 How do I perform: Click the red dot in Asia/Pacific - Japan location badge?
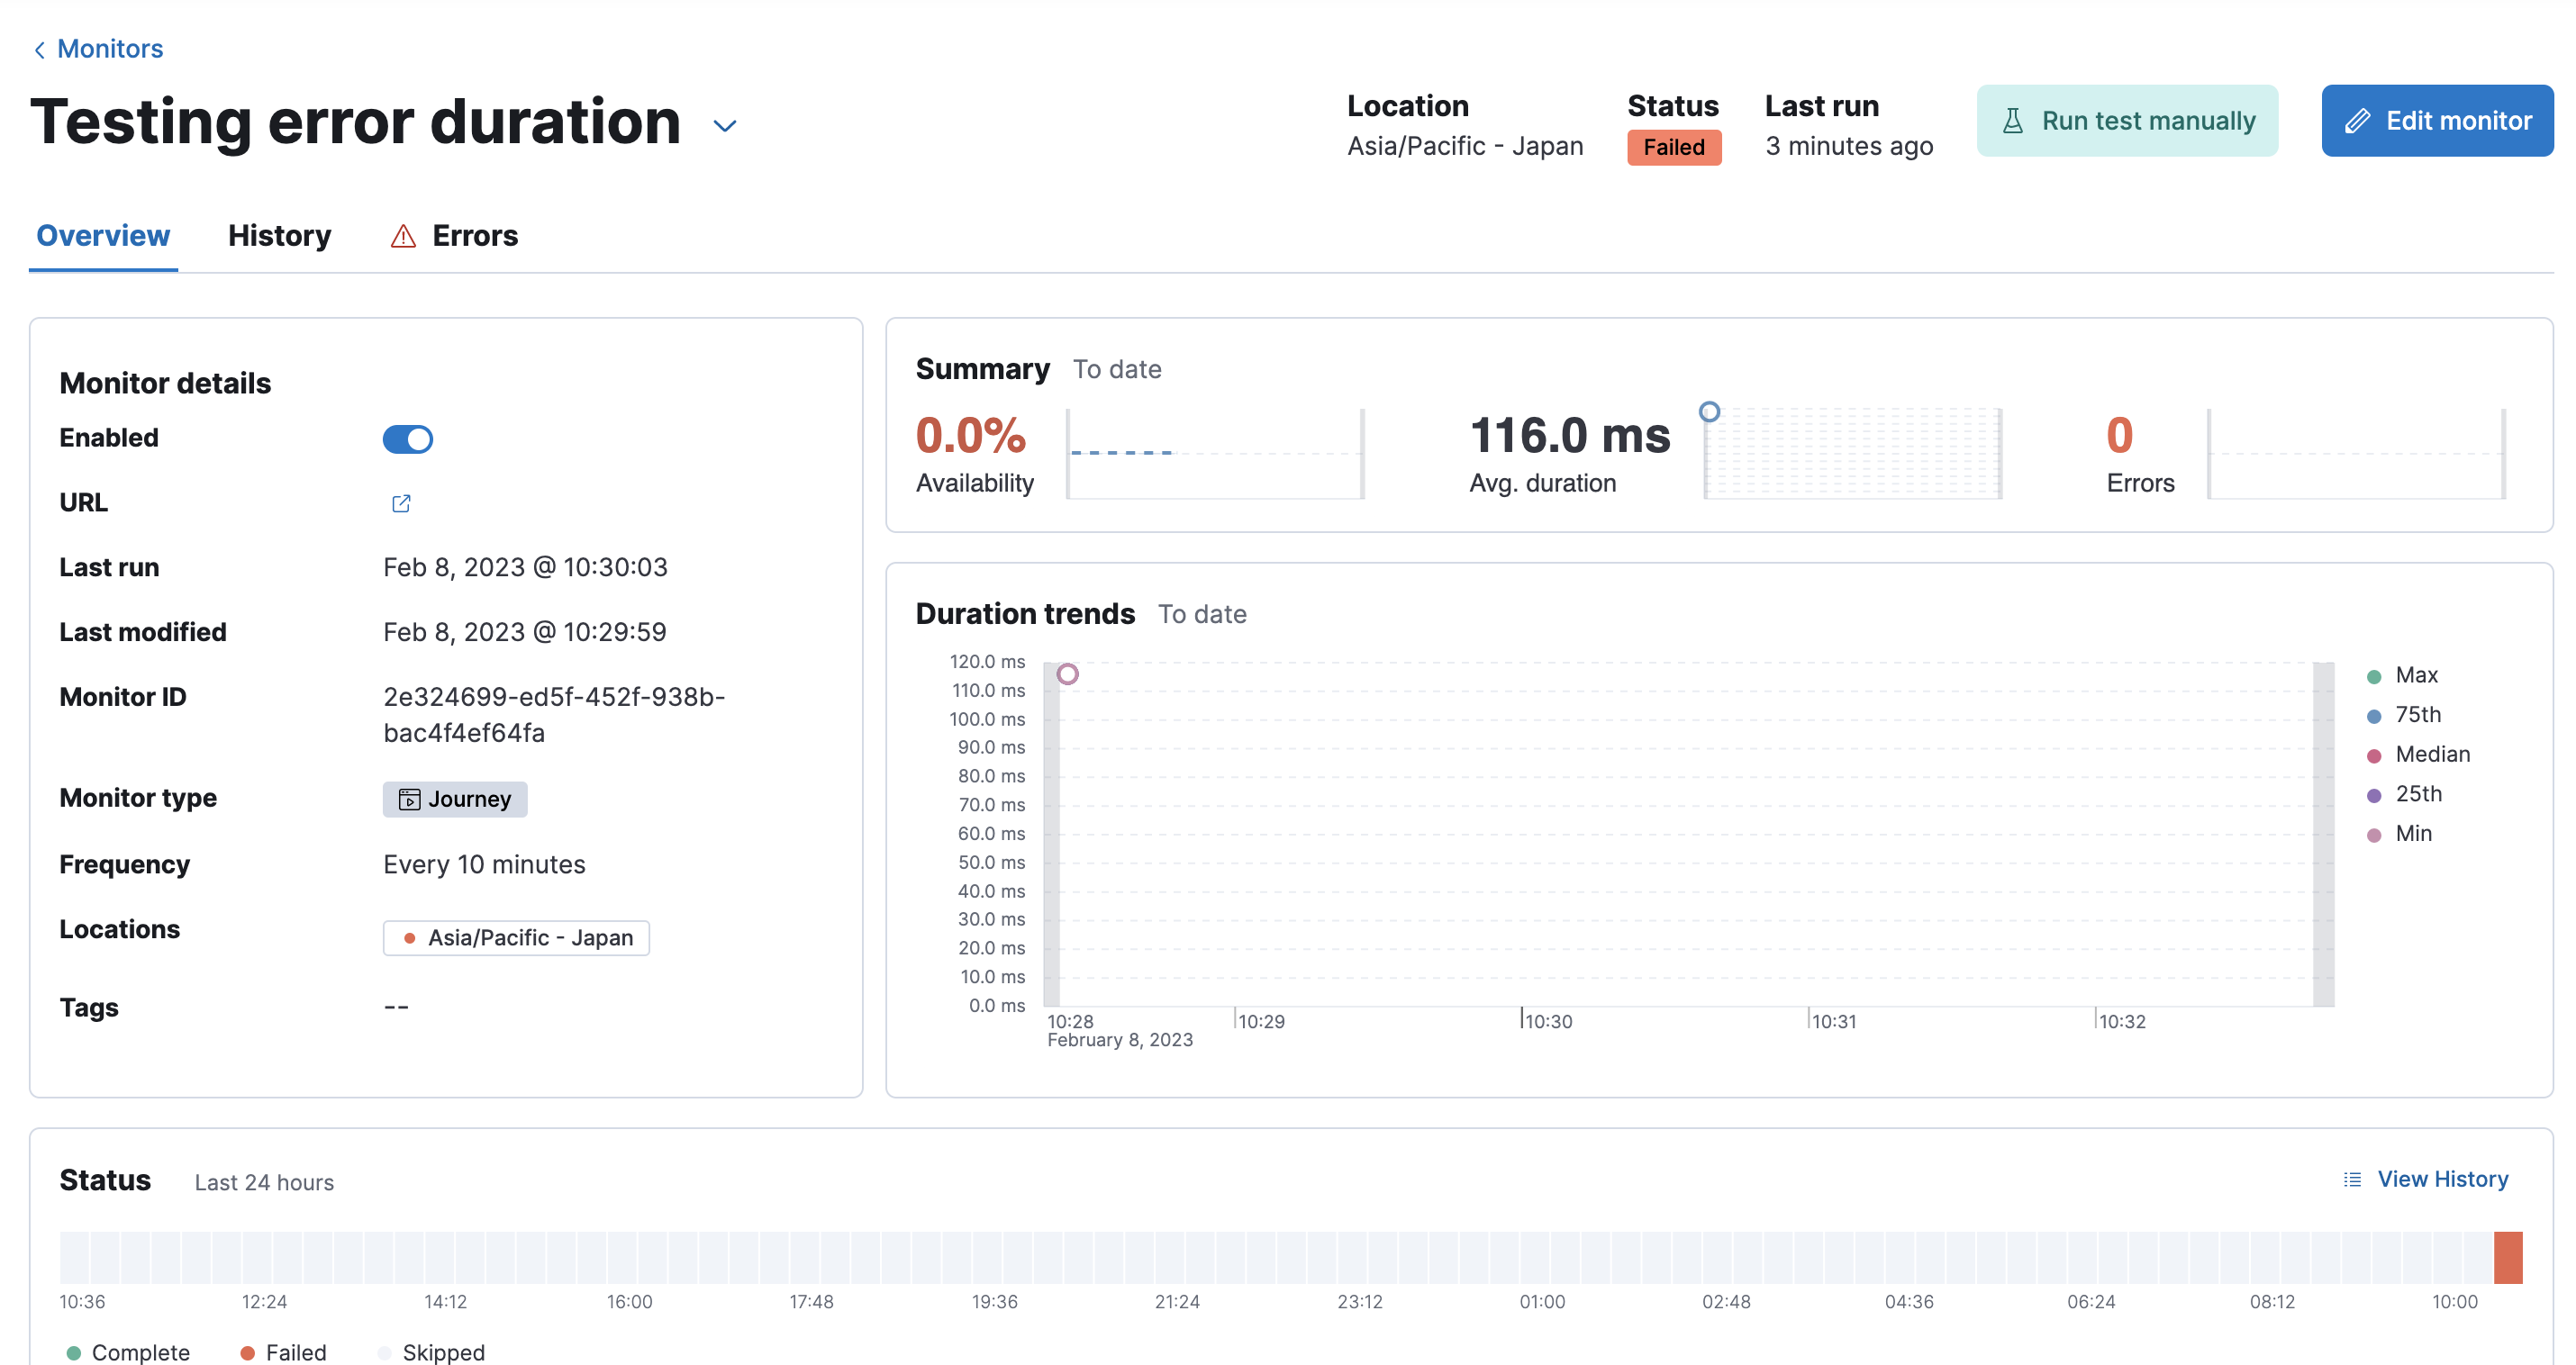click(x=409, y=938)
